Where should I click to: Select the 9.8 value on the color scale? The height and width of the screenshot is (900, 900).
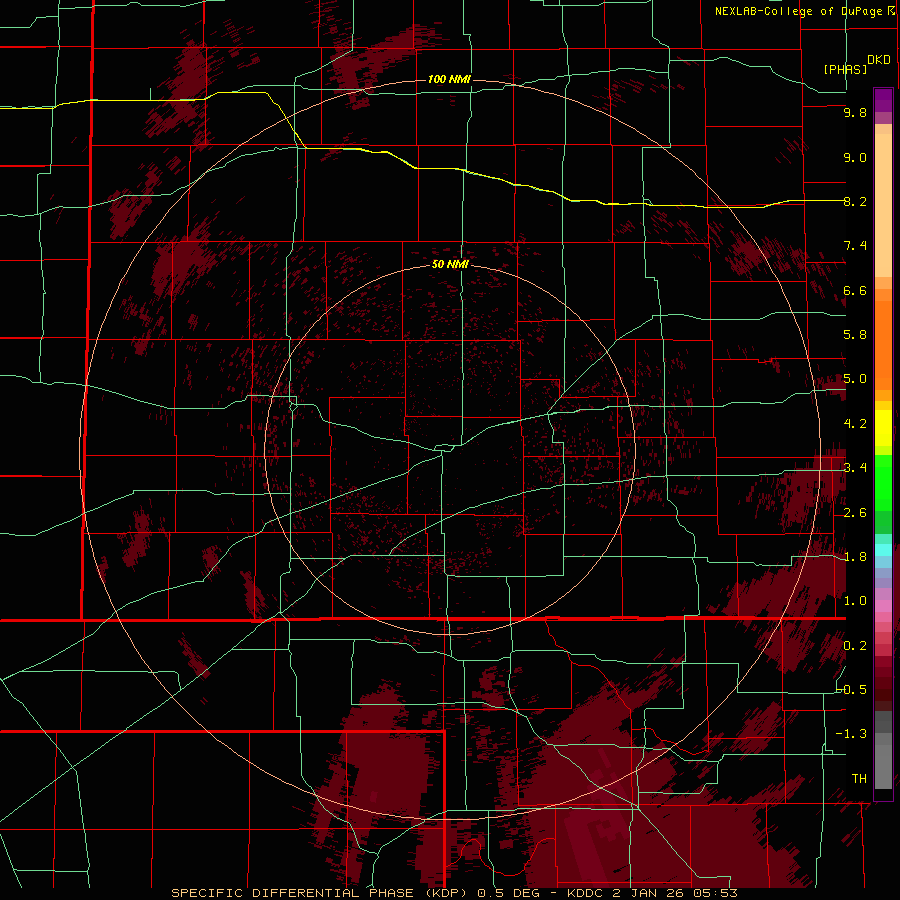point(855,112)
